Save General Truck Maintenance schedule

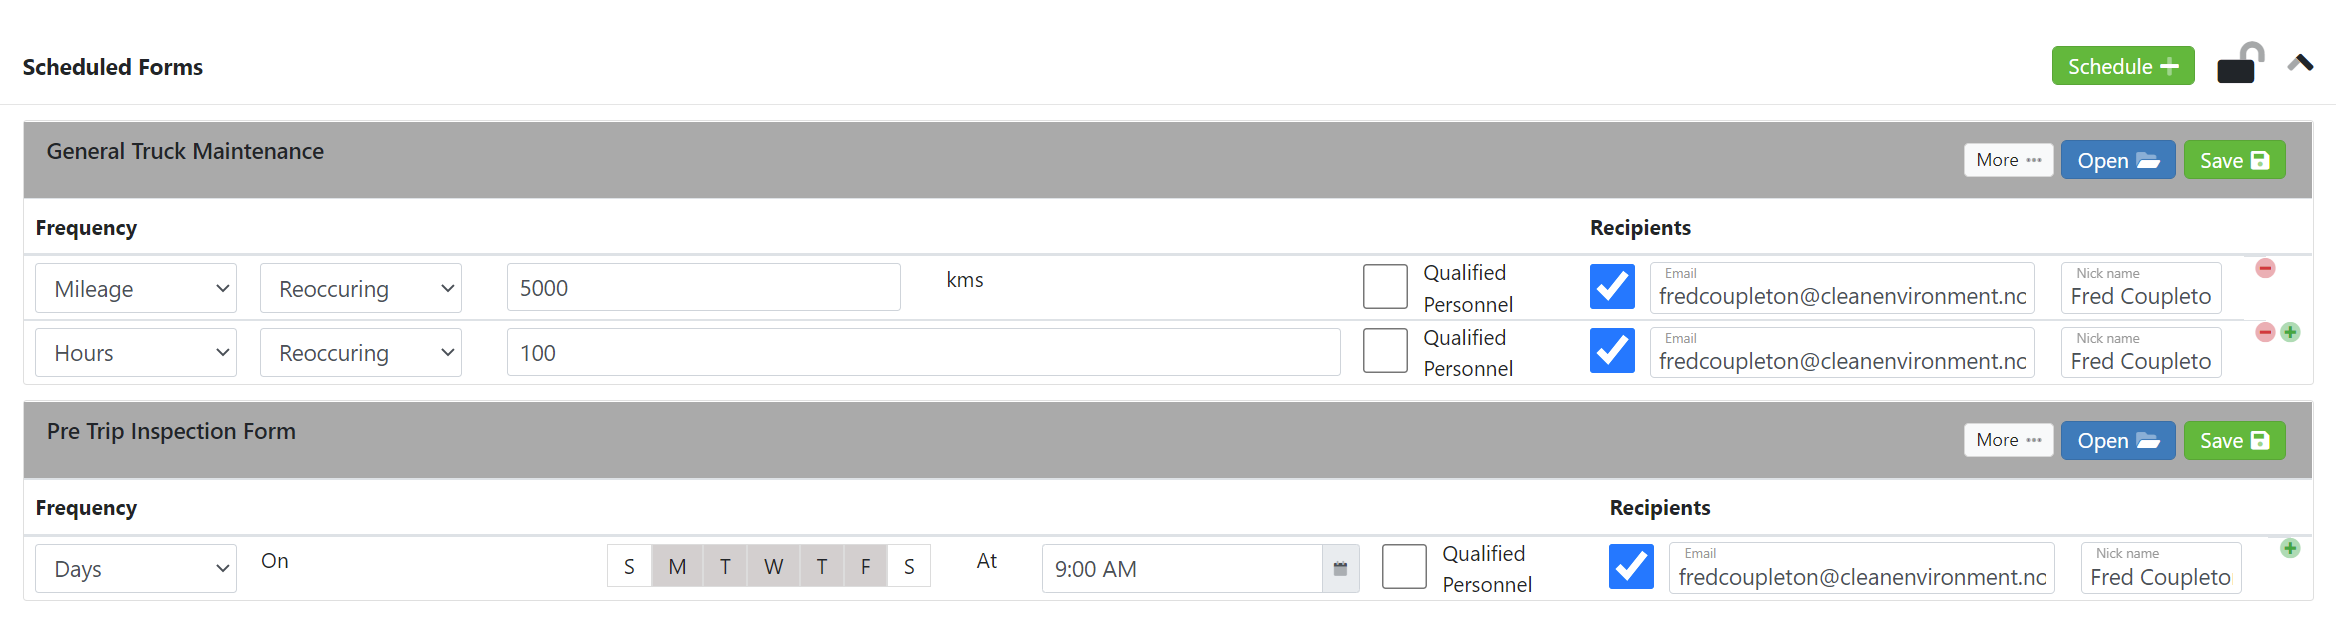point(2234,160)
